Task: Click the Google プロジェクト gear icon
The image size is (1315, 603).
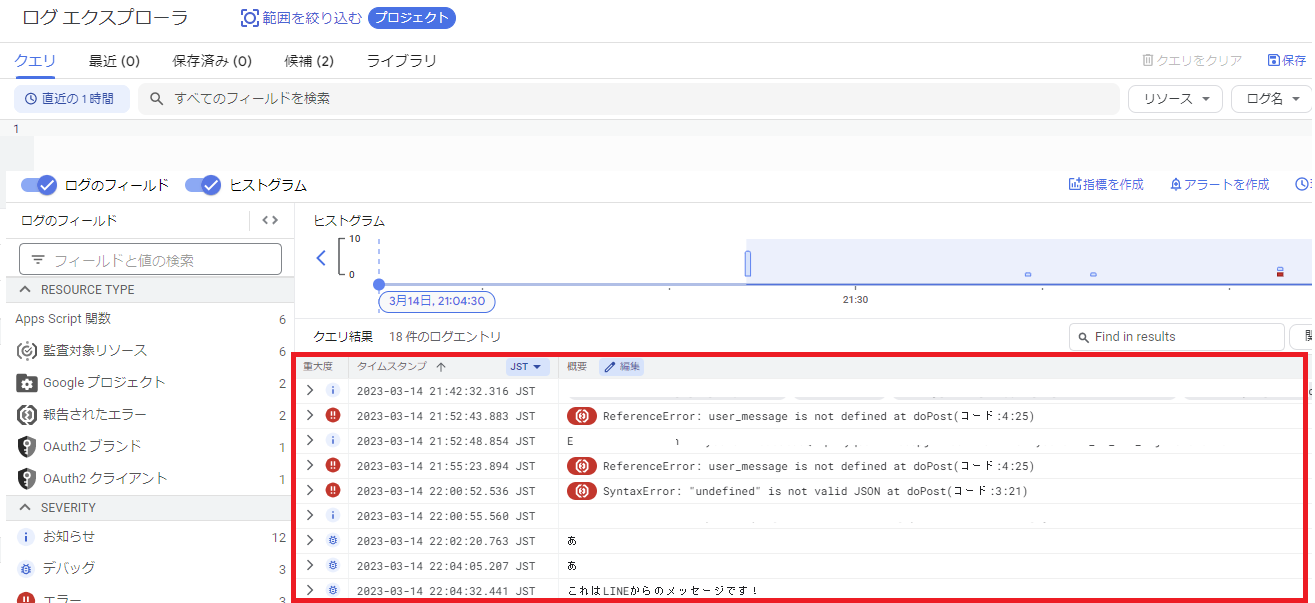Action: (x=28, y=381)
